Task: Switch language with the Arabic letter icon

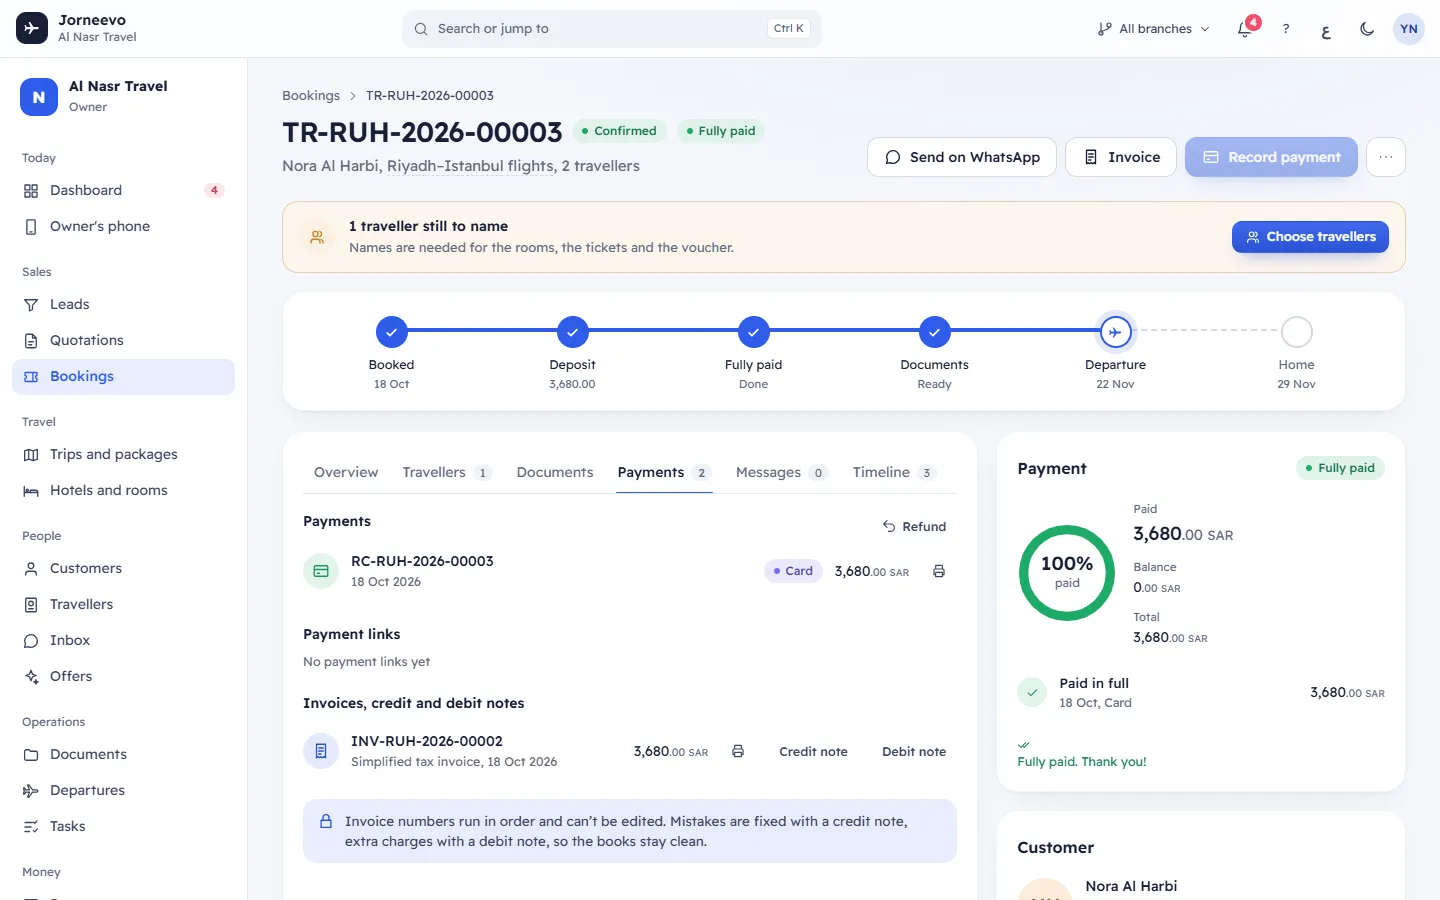Action: coord(1326,29)
